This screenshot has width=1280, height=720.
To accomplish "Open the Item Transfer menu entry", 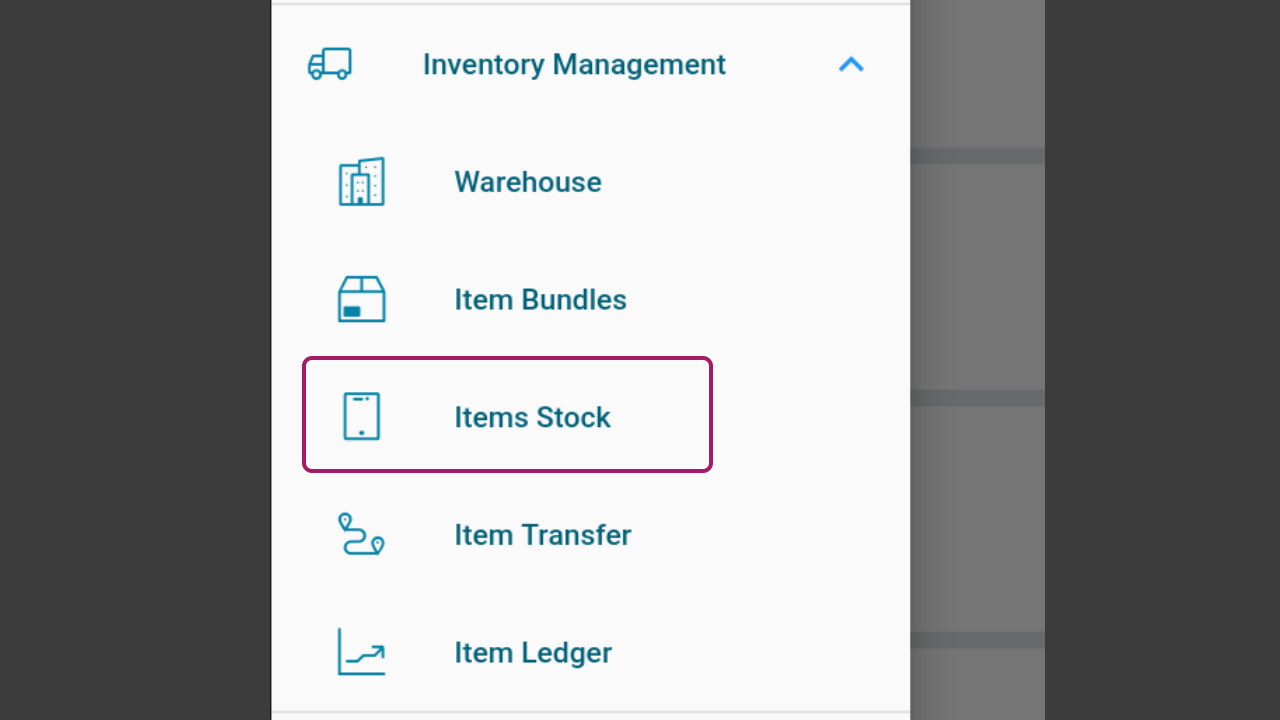I will [x=590, y=534].
